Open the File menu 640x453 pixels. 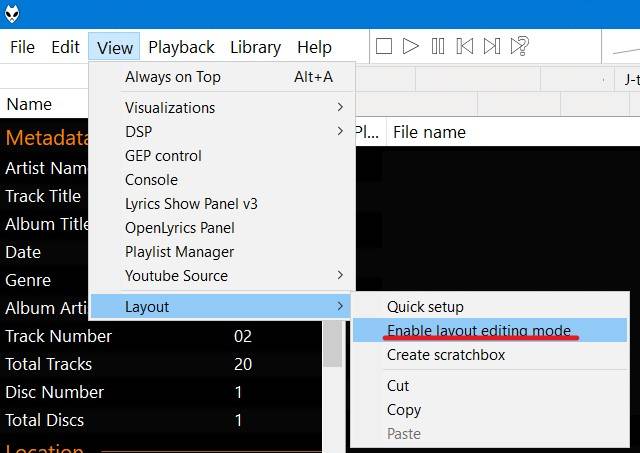click(x=22, y=47)
